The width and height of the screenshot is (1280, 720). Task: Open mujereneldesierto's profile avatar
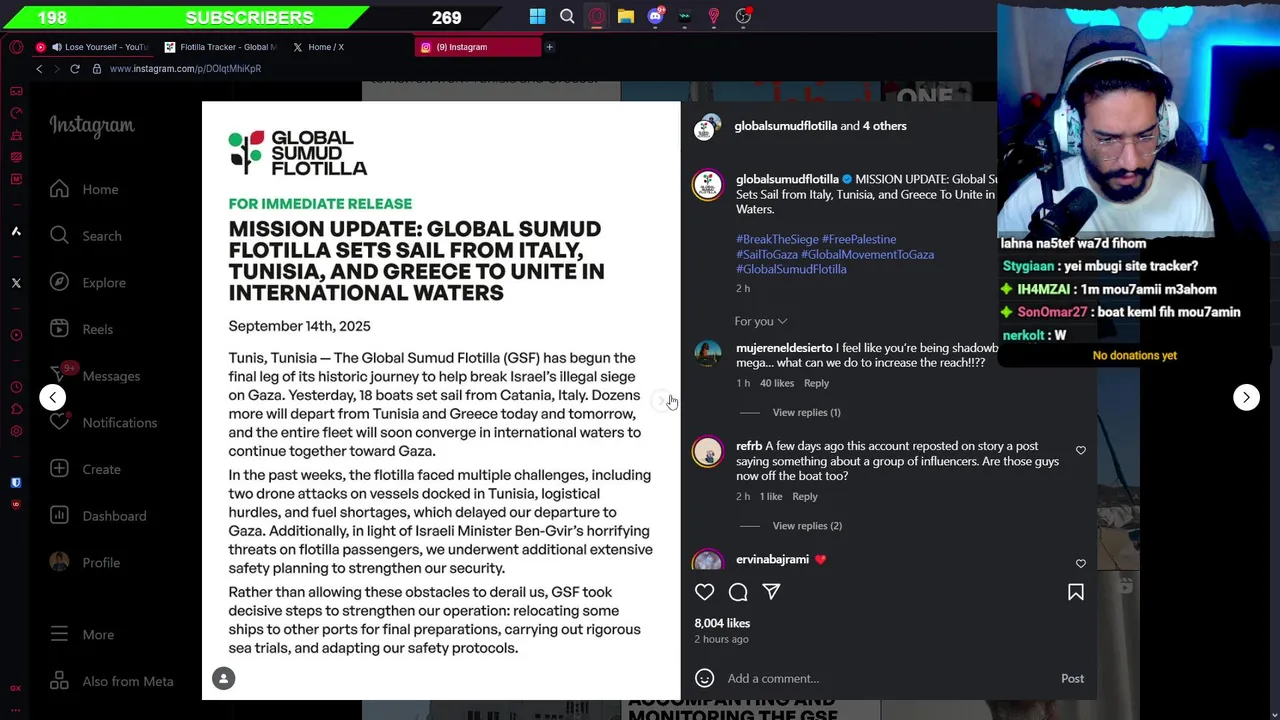pyautogui.click(x=708, y=353)
